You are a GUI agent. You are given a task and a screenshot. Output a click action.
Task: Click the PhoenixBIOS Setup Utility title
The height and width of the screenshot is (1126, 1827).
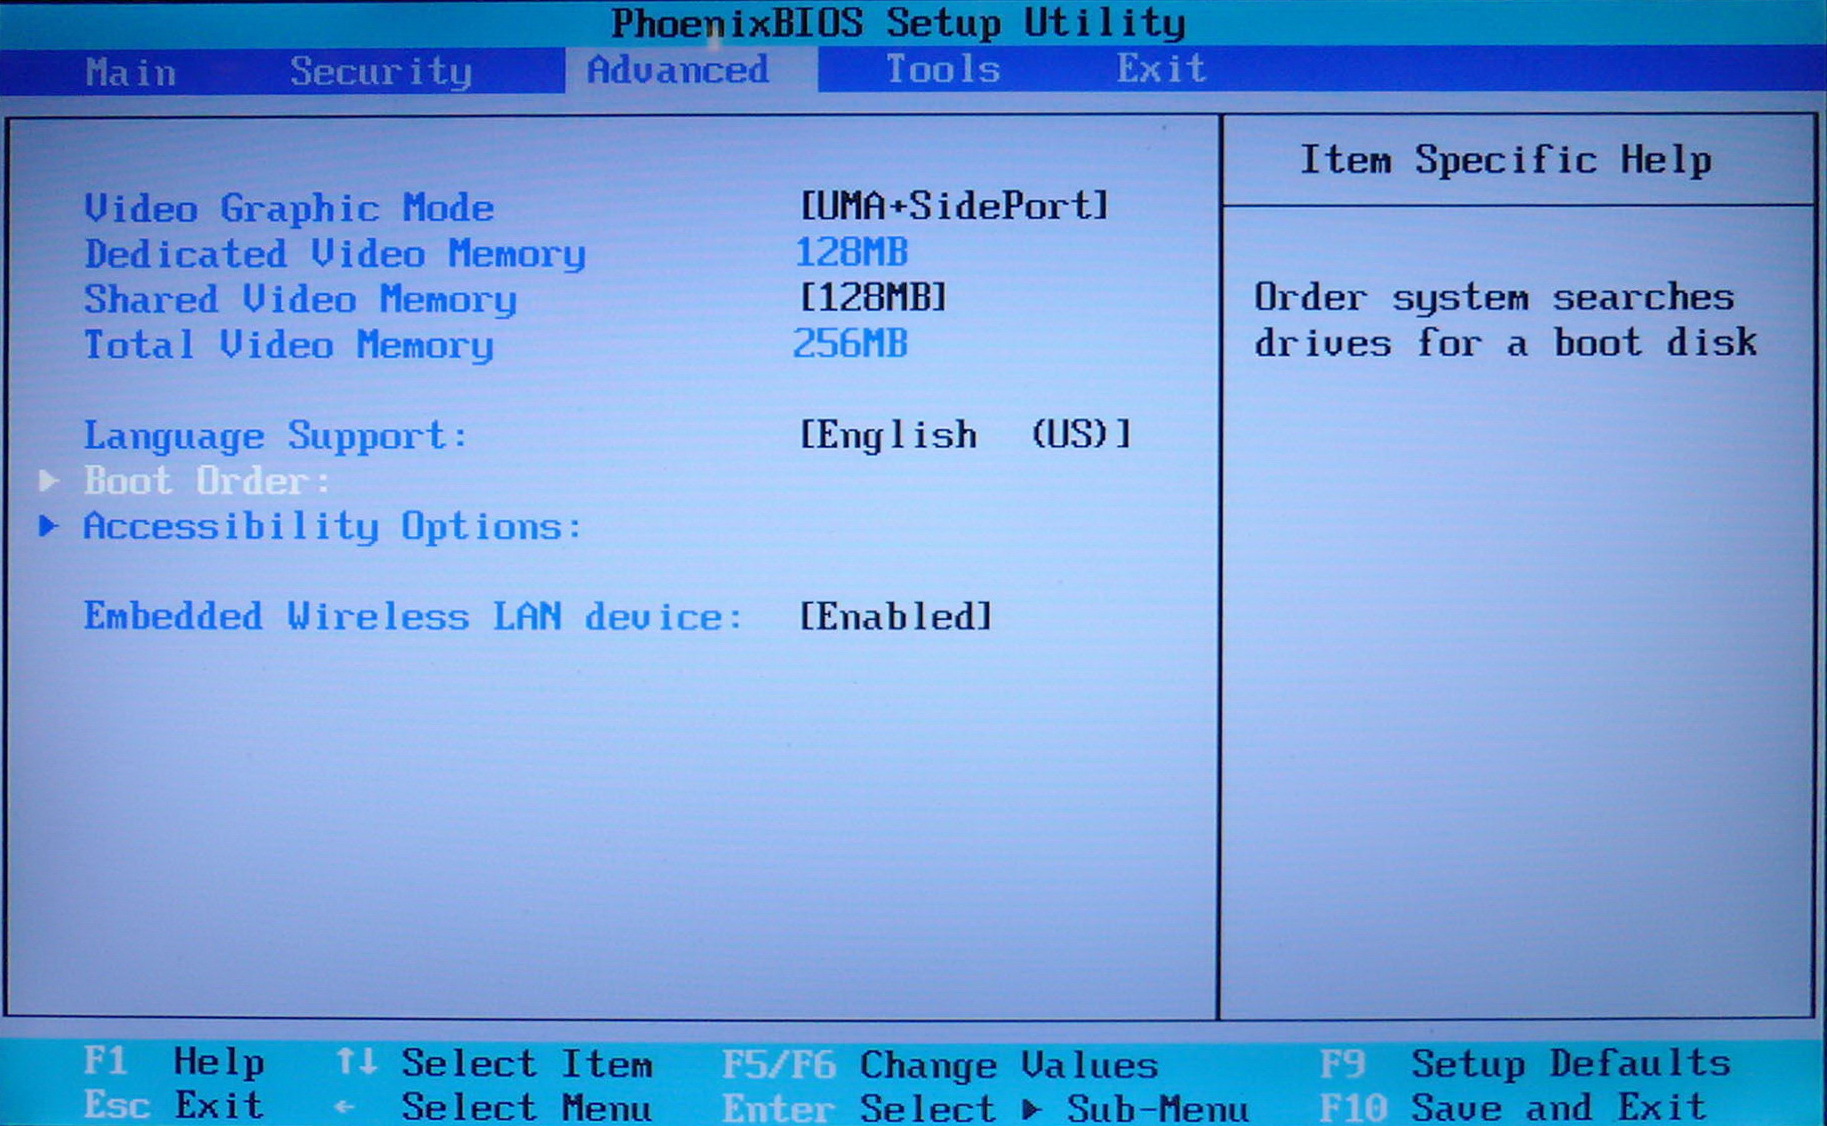coord(898,23)
